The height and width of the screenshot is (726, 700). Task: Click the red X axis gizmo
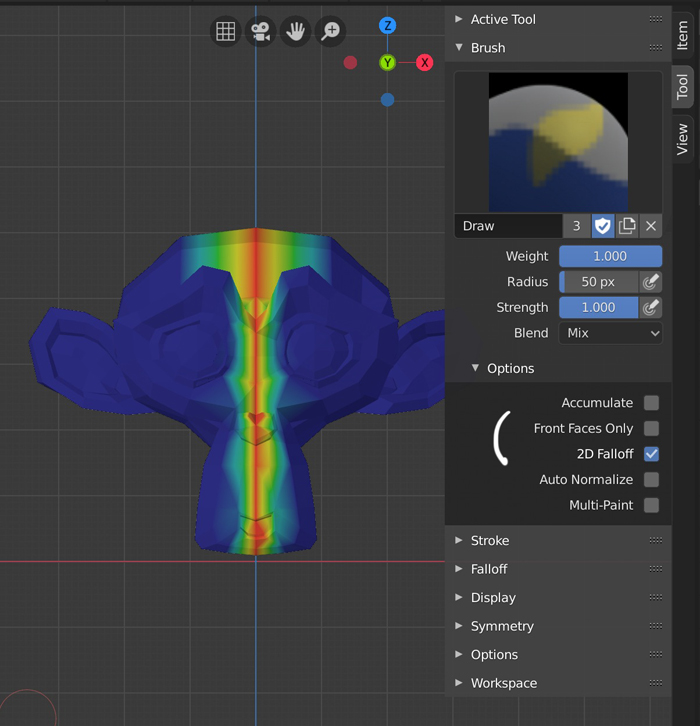[425, 63]
